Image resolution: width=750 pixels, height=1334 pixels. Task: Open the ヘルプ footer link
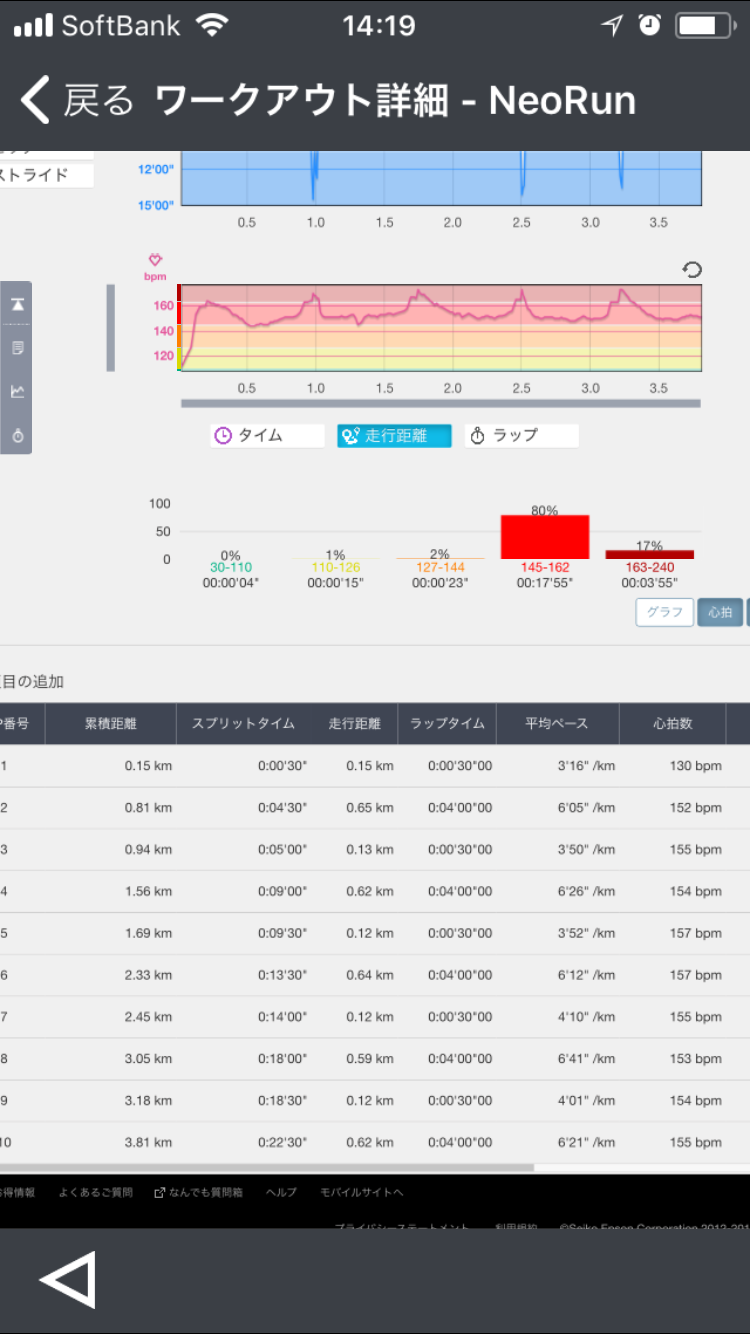(281, 1192)
